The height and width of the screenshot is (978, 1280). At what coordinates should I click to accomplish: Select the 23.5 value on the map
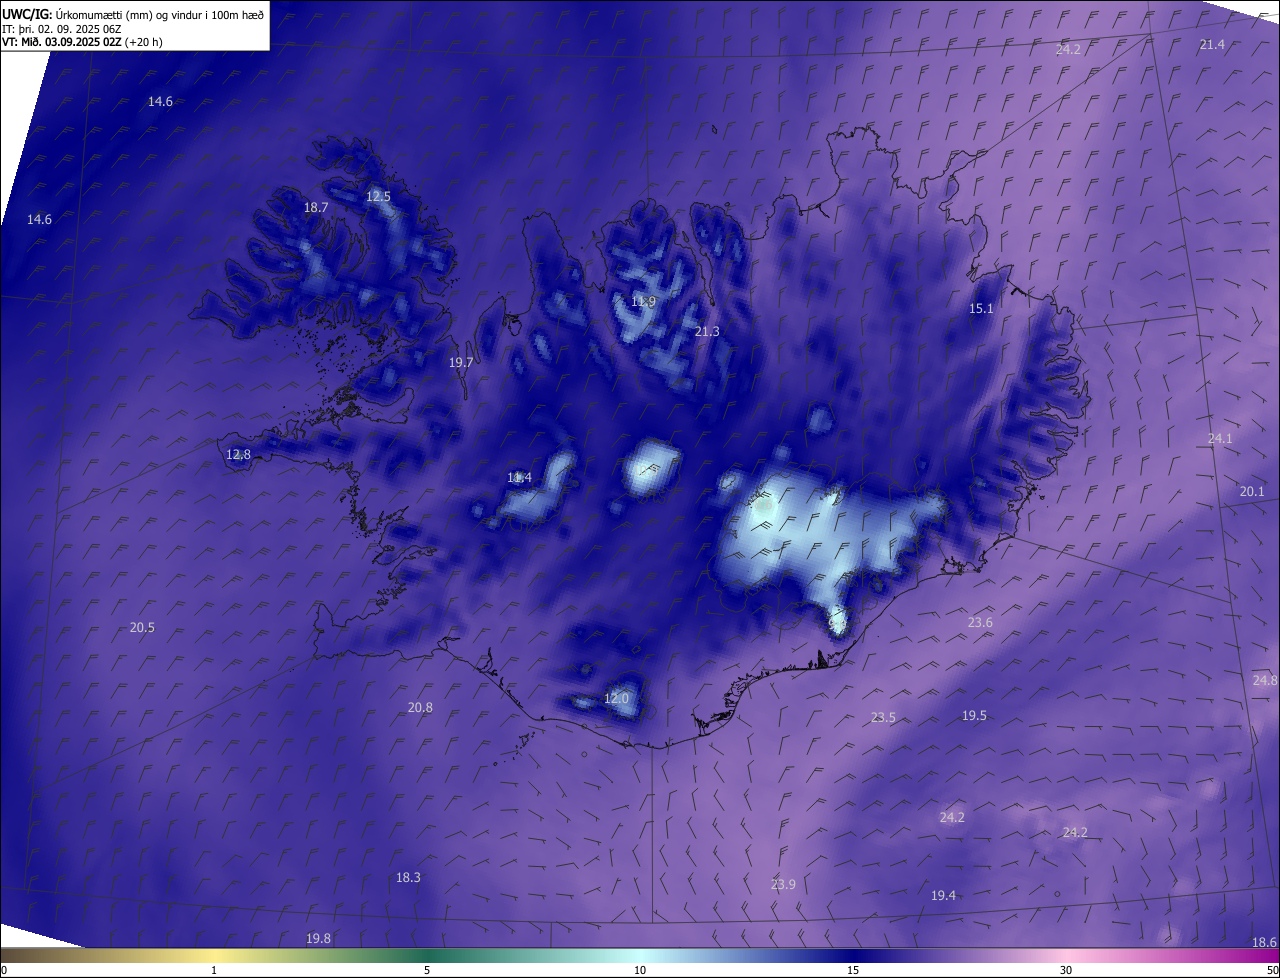coord(883,718)
